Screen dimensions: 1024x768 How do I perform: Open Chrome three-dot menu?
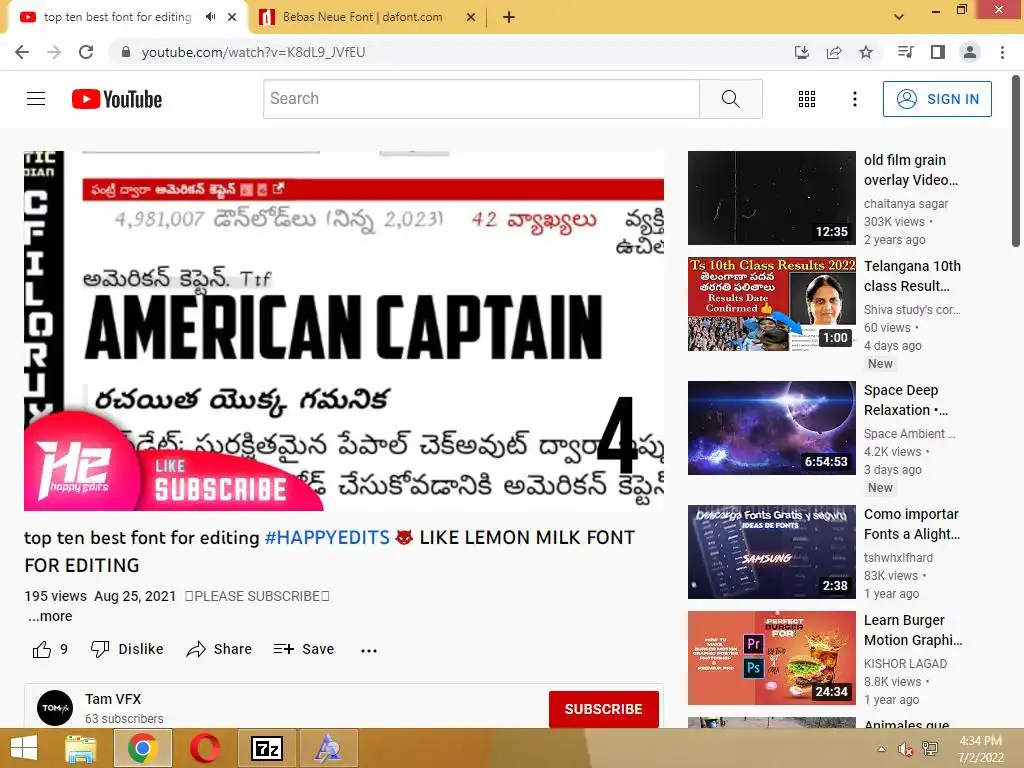coord(1002,52)
